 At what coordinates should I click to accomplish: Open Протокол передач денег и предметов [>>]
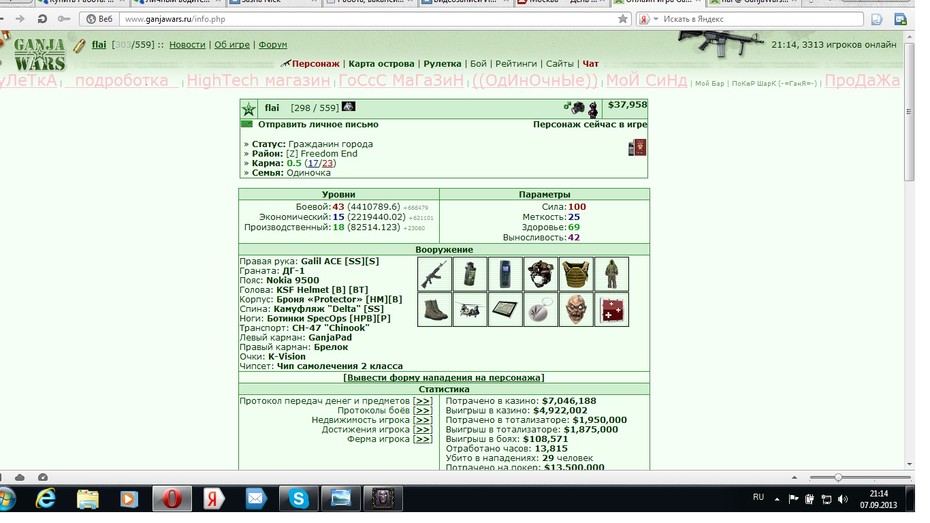[x=422, y=401]
